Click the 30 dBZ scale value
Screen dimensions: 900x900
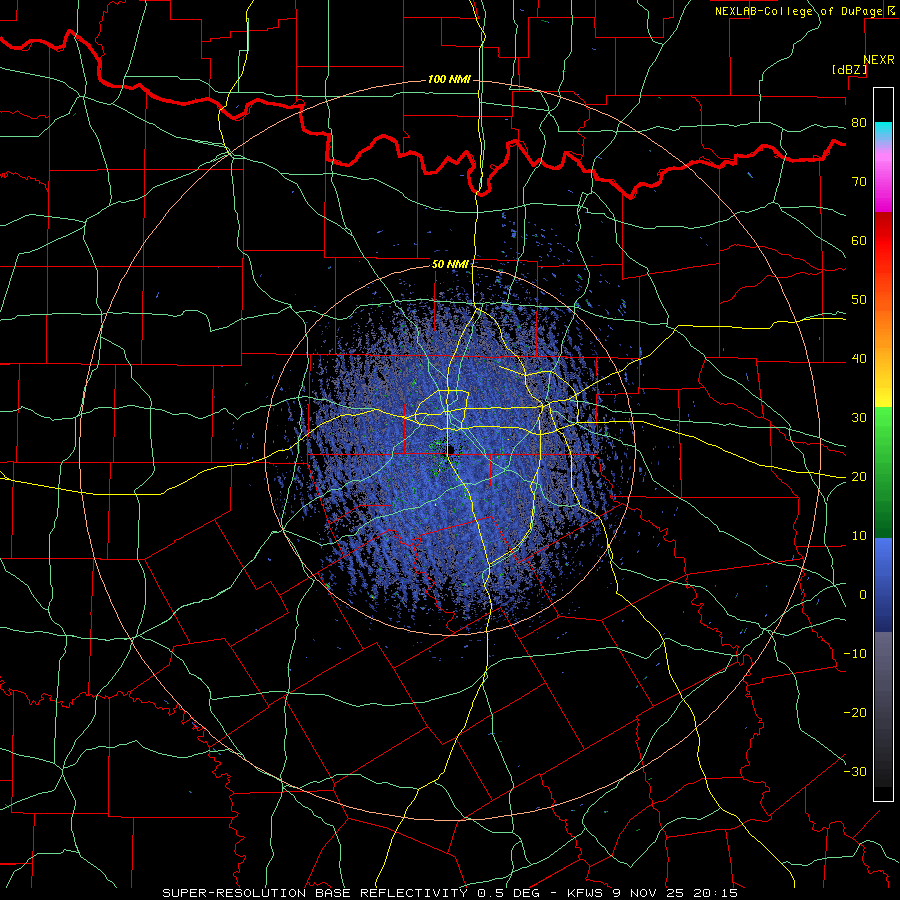[x=859, y=418]
